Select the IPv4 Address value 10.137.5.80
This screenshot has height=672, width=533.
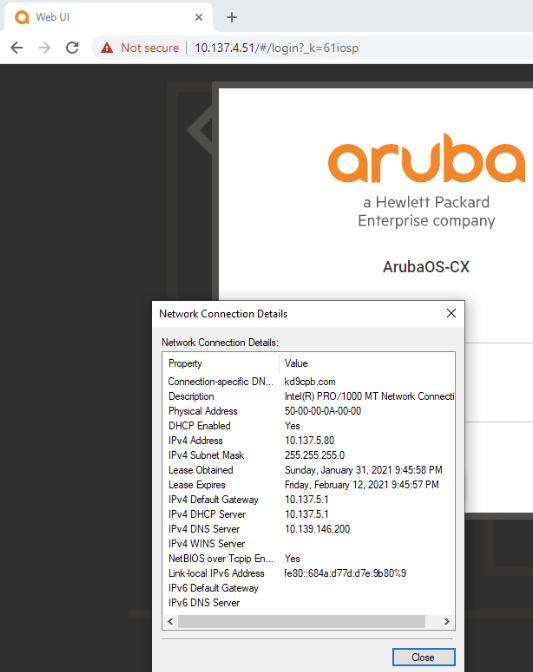coord(309,440)
